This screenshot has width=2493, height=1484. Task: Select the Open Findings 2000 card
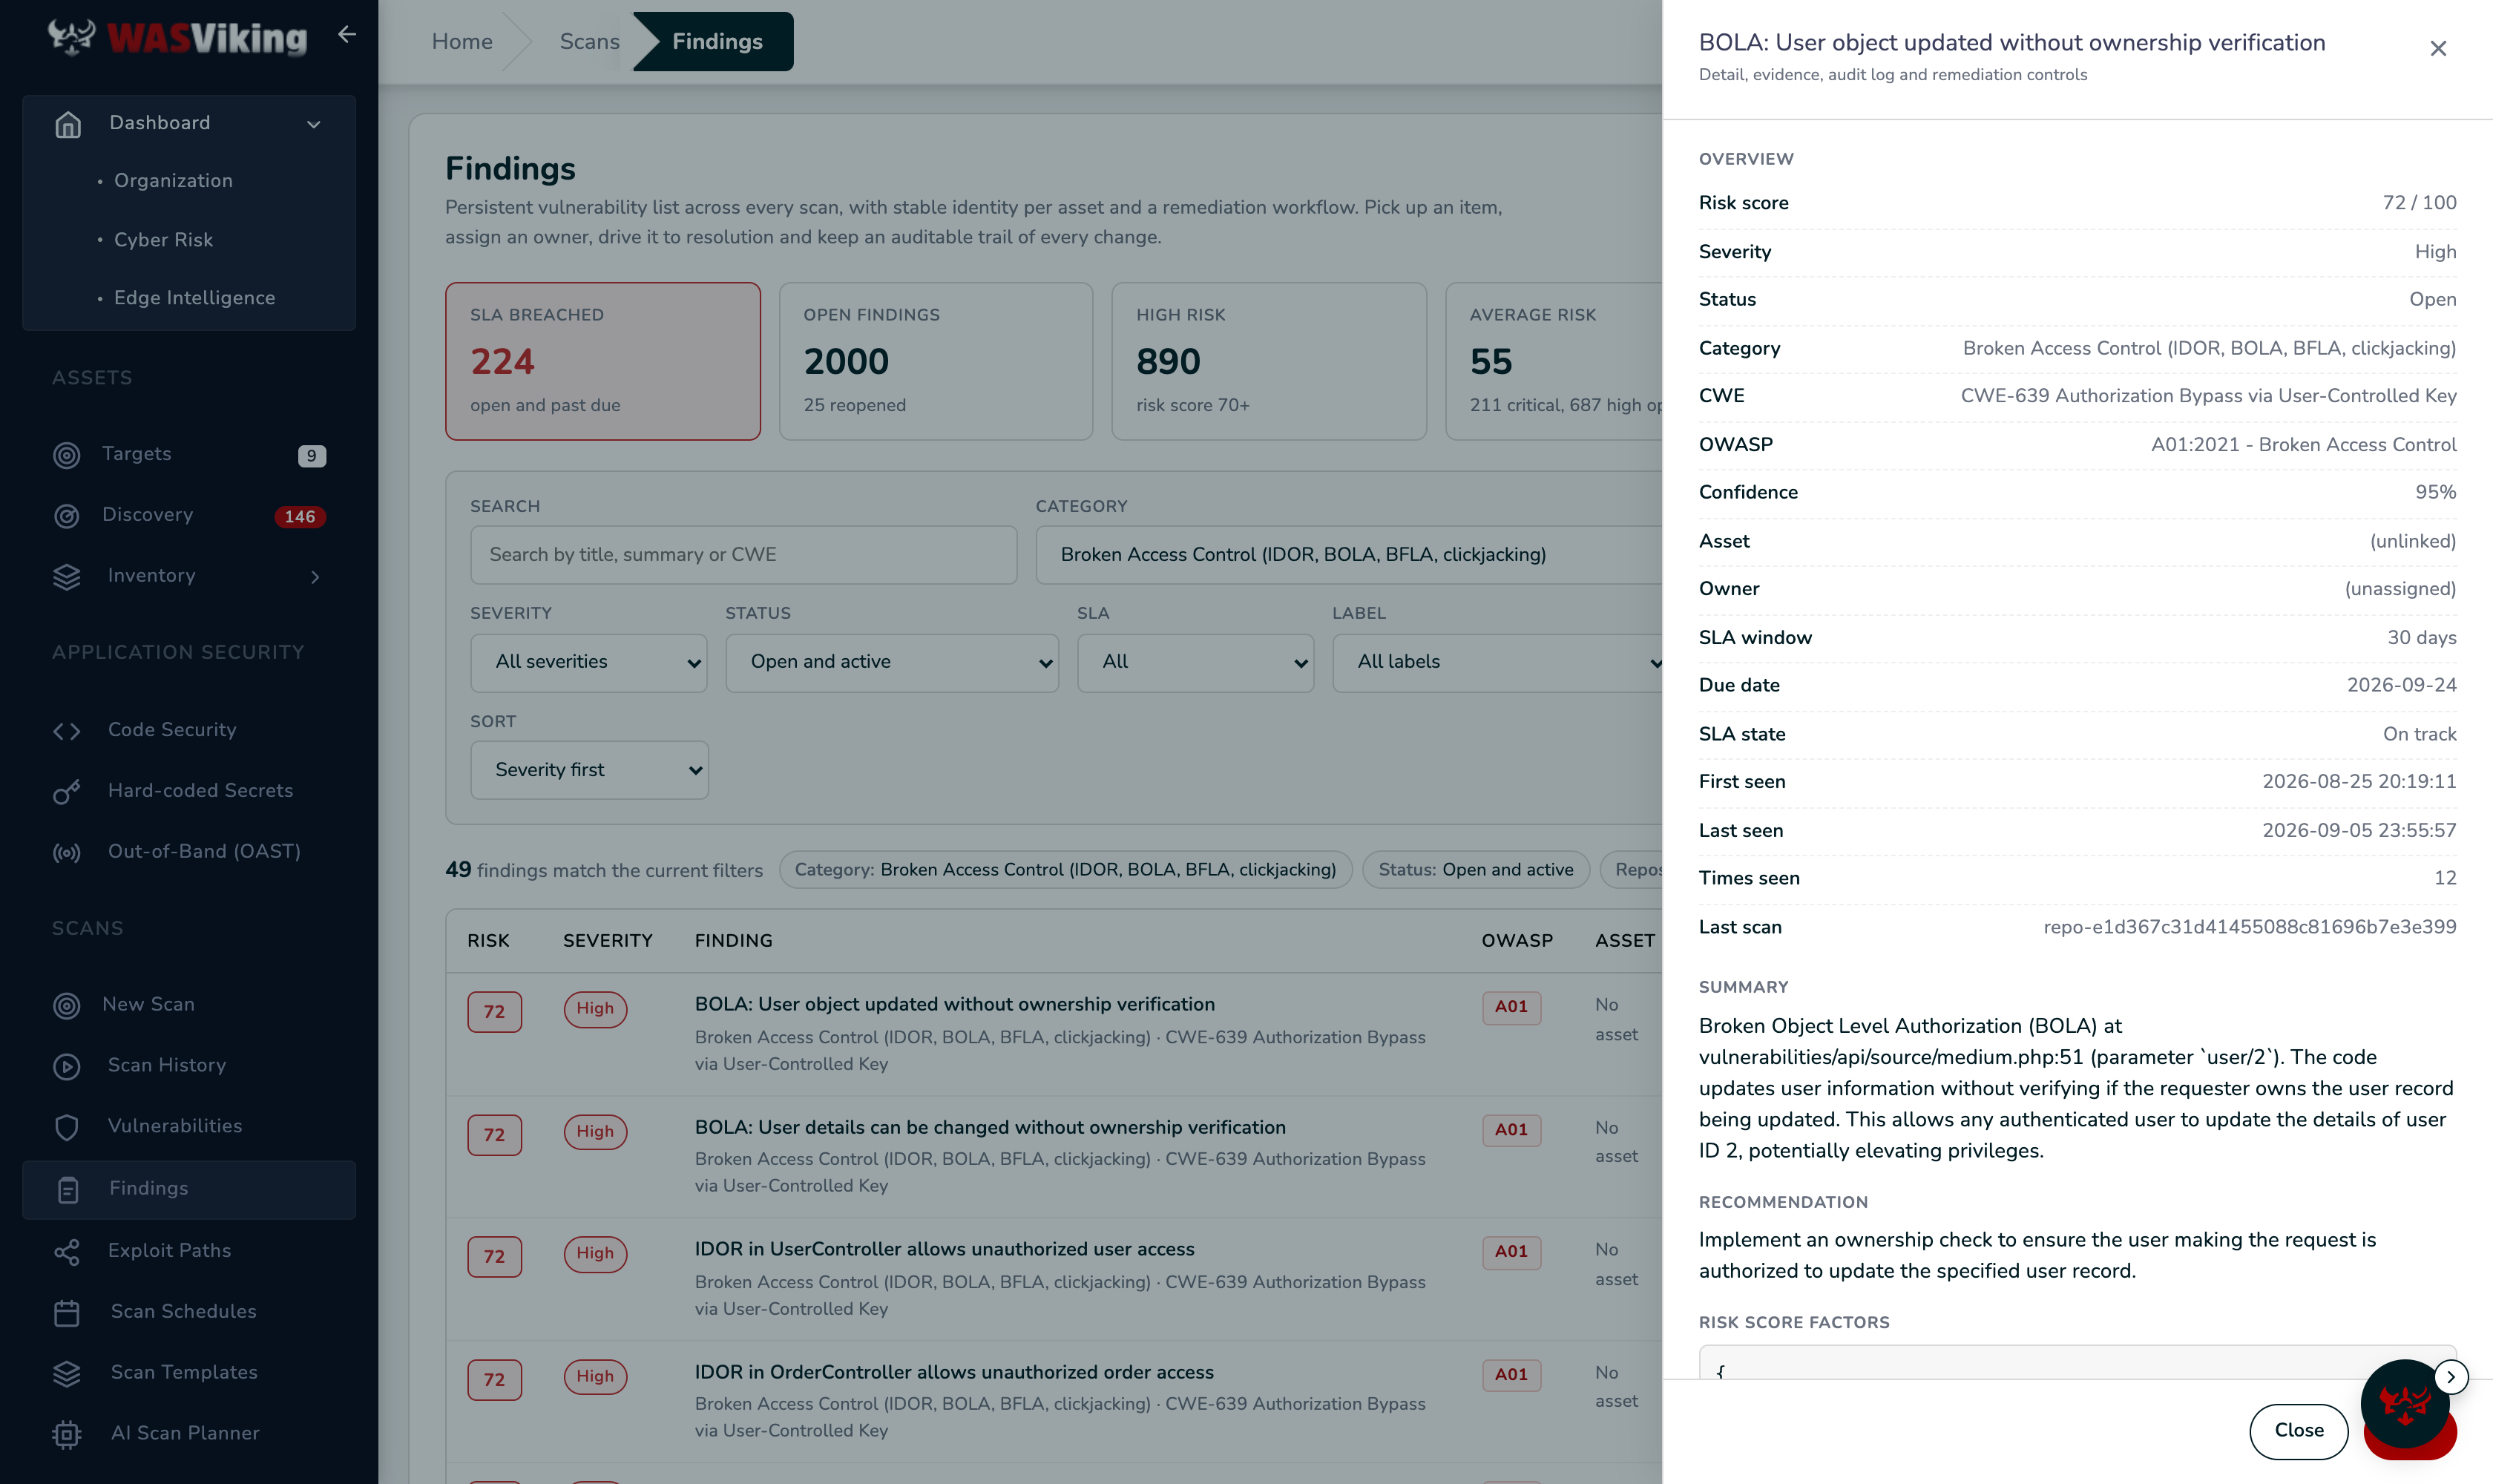(x=936, y=361)
